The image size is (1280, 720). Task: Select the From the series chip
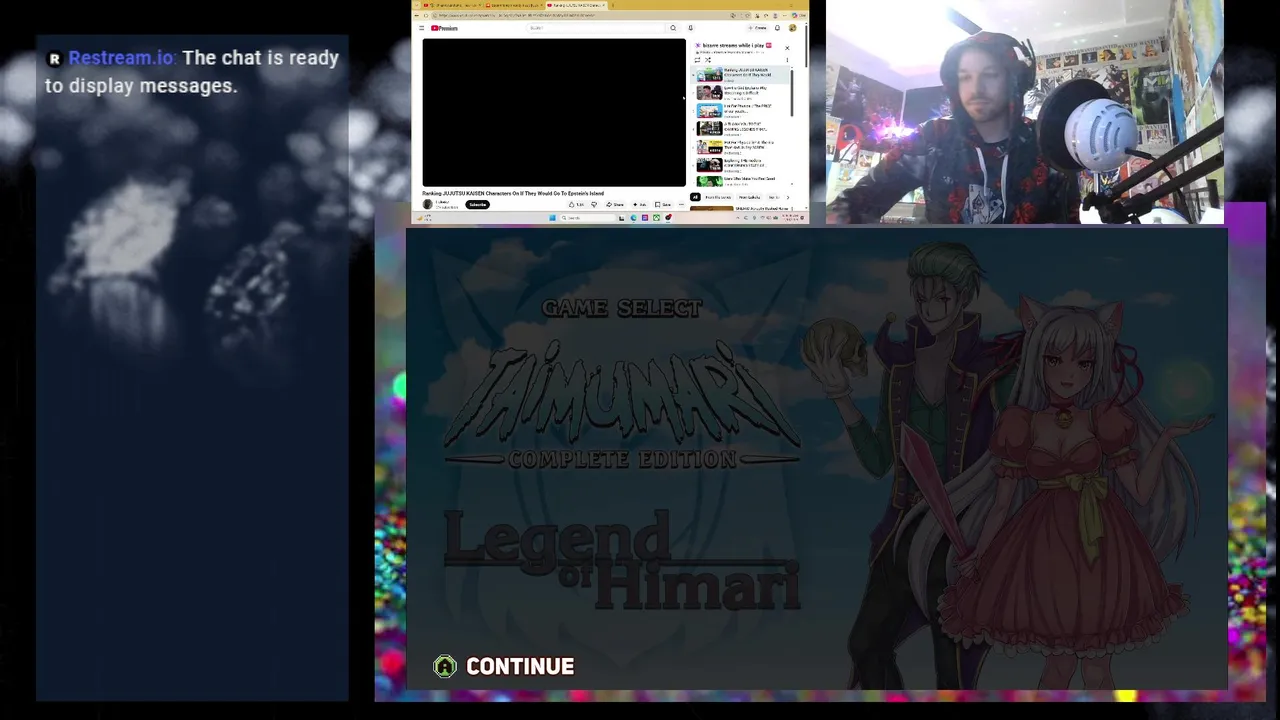click(718, 197)
